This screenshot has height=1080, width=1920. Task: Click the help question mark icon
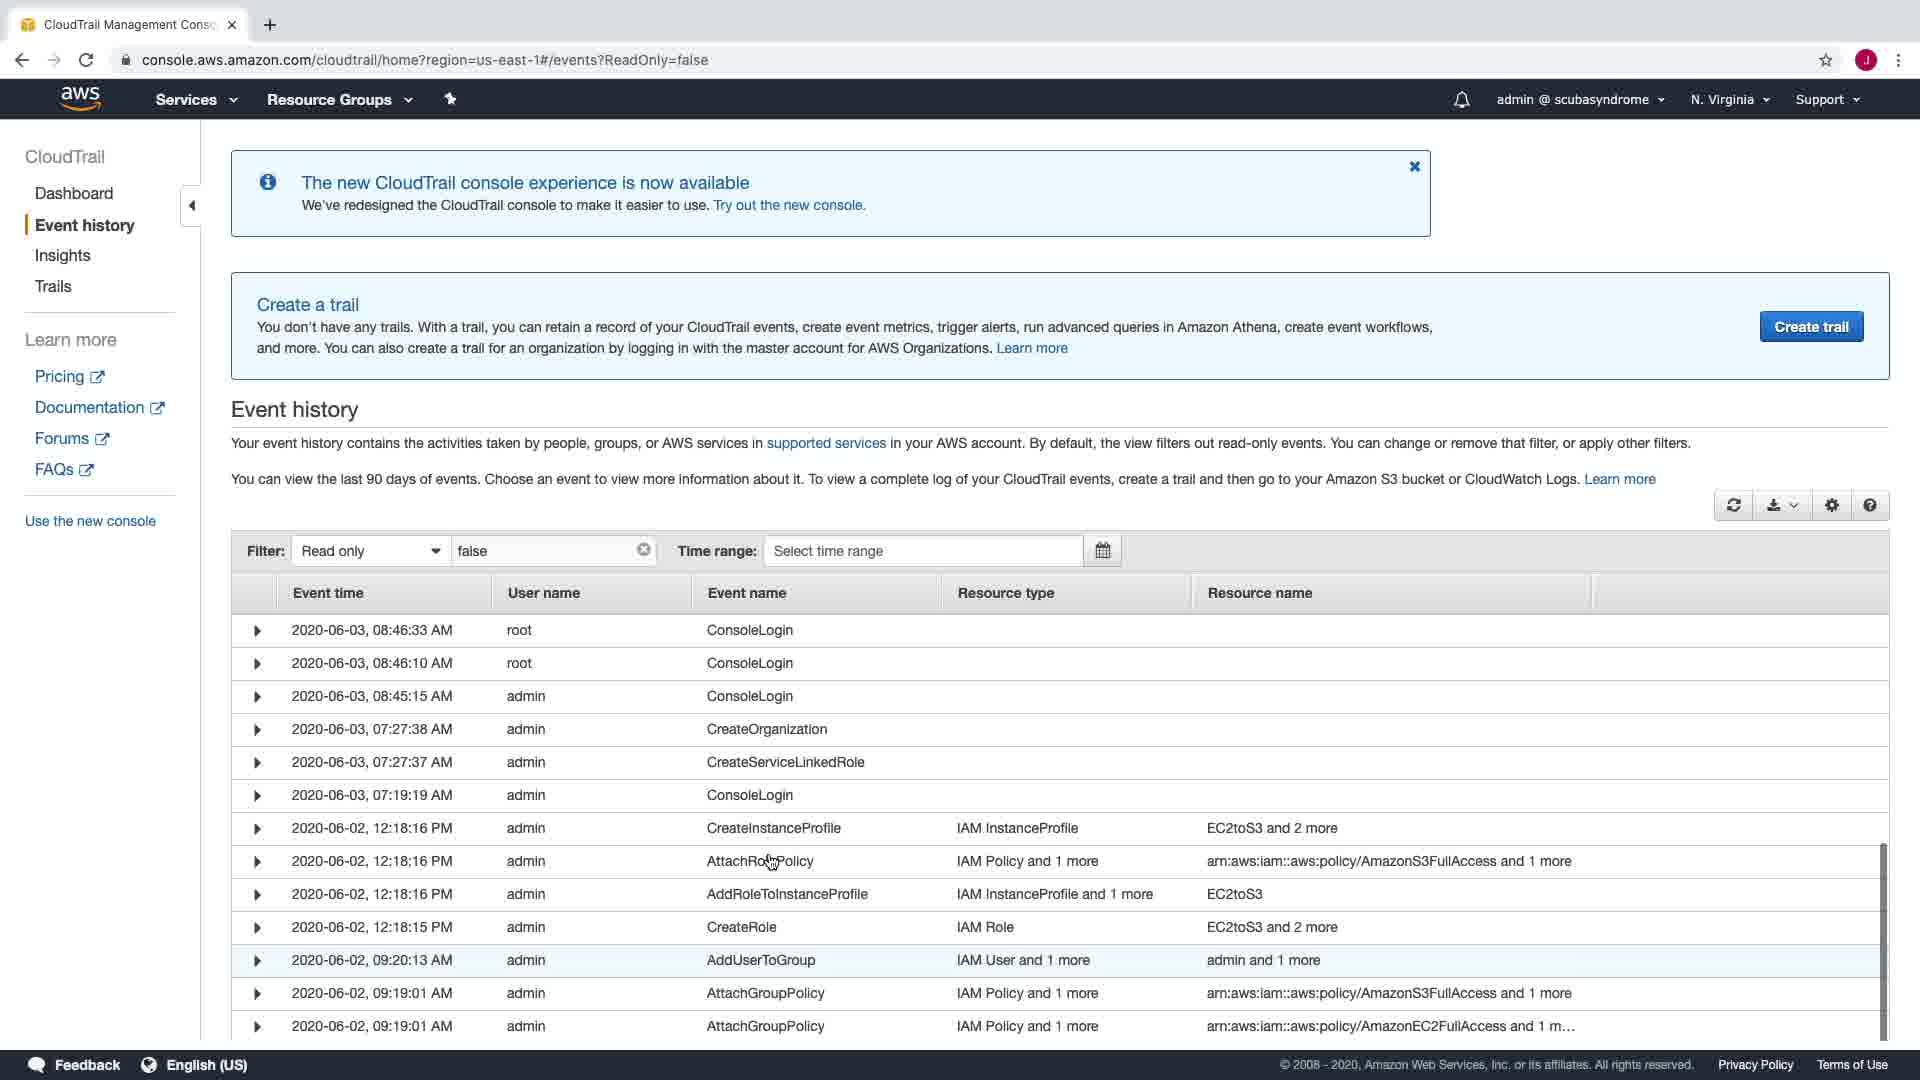click(x=1869, y=506)
